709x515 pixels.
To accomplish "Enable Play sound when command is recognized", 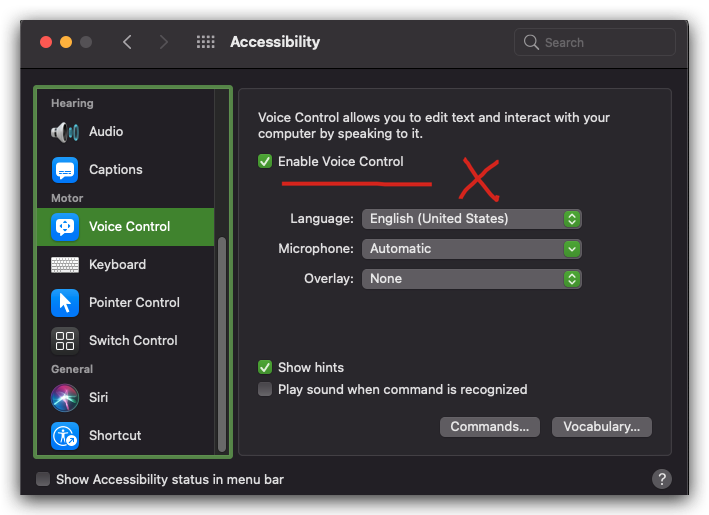I will tap(265, 389).
